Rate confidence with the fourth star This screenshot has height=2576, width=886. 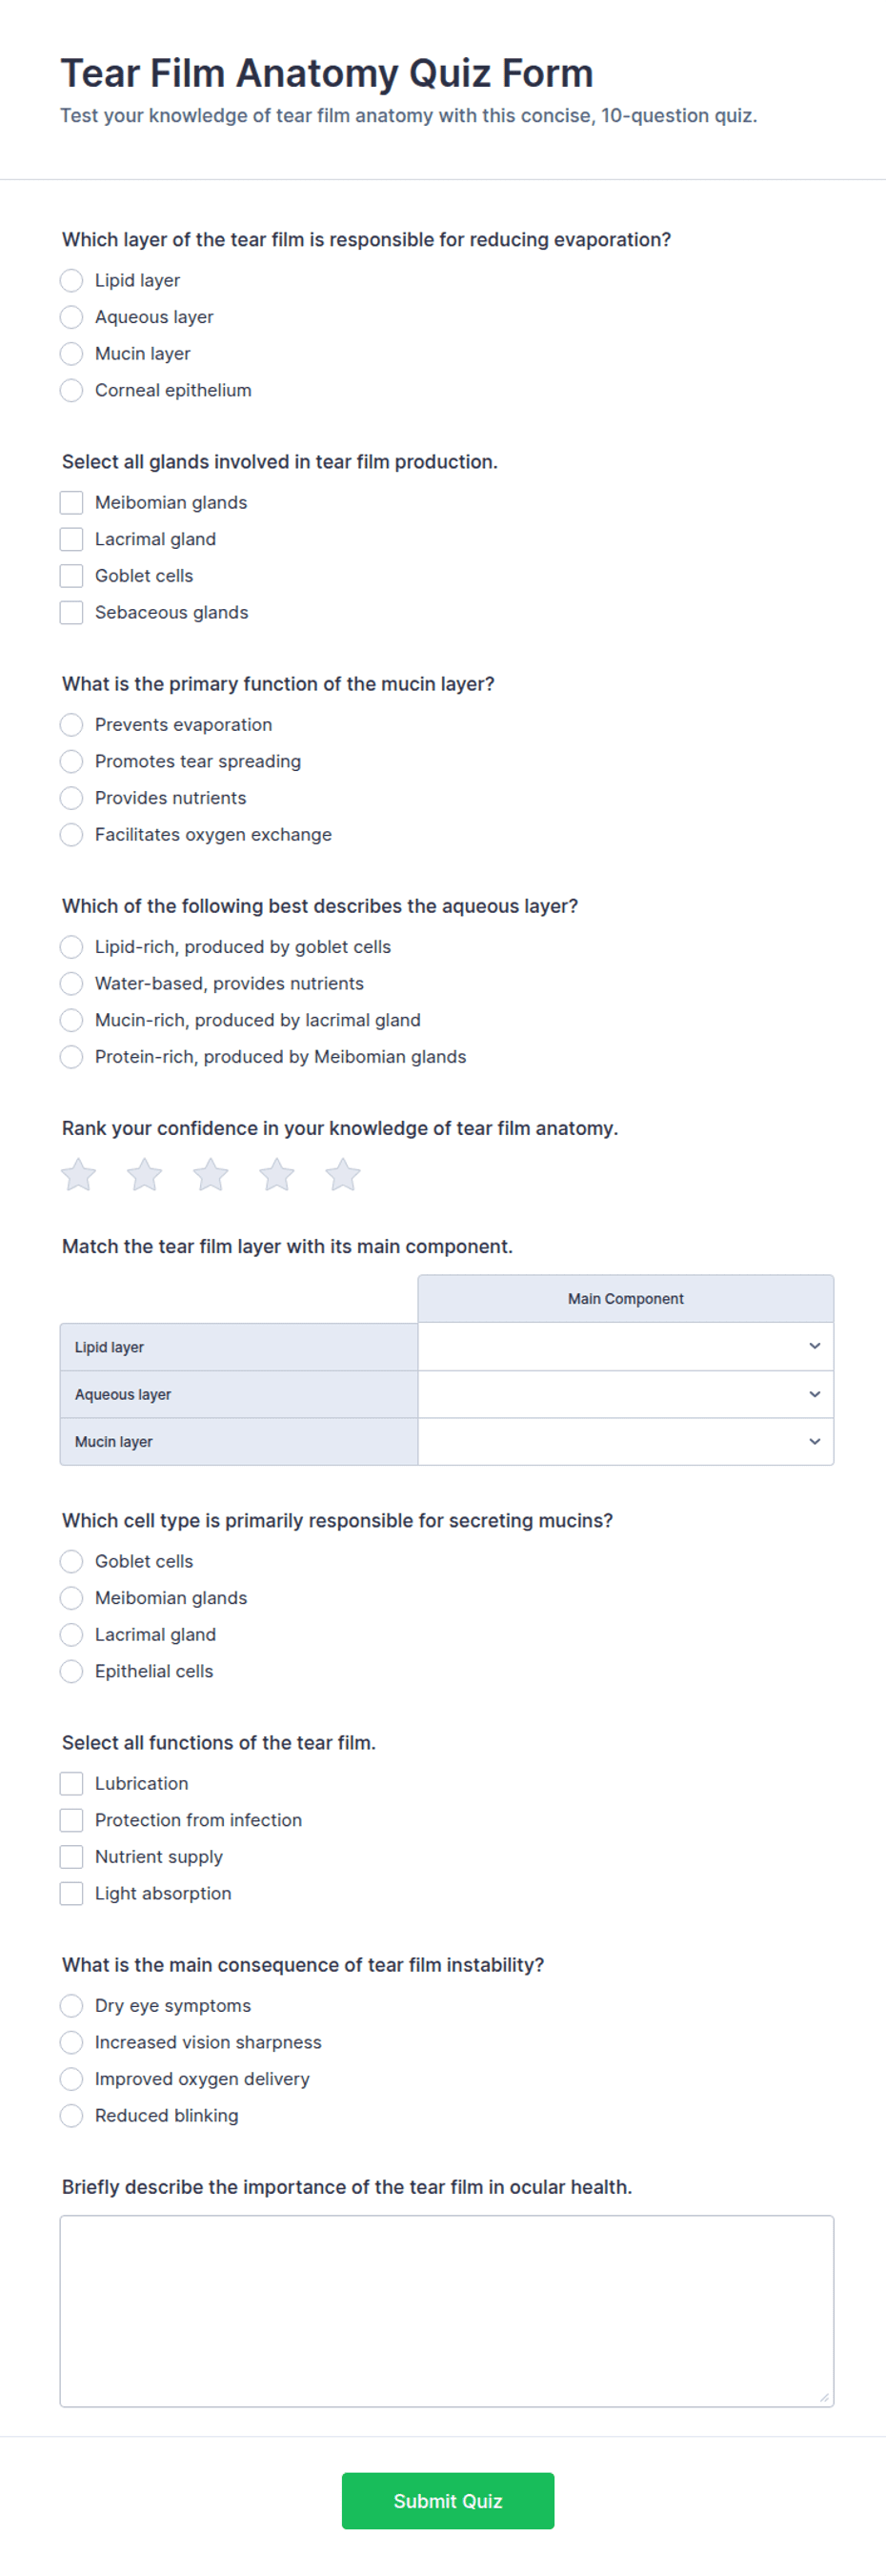276,1174
